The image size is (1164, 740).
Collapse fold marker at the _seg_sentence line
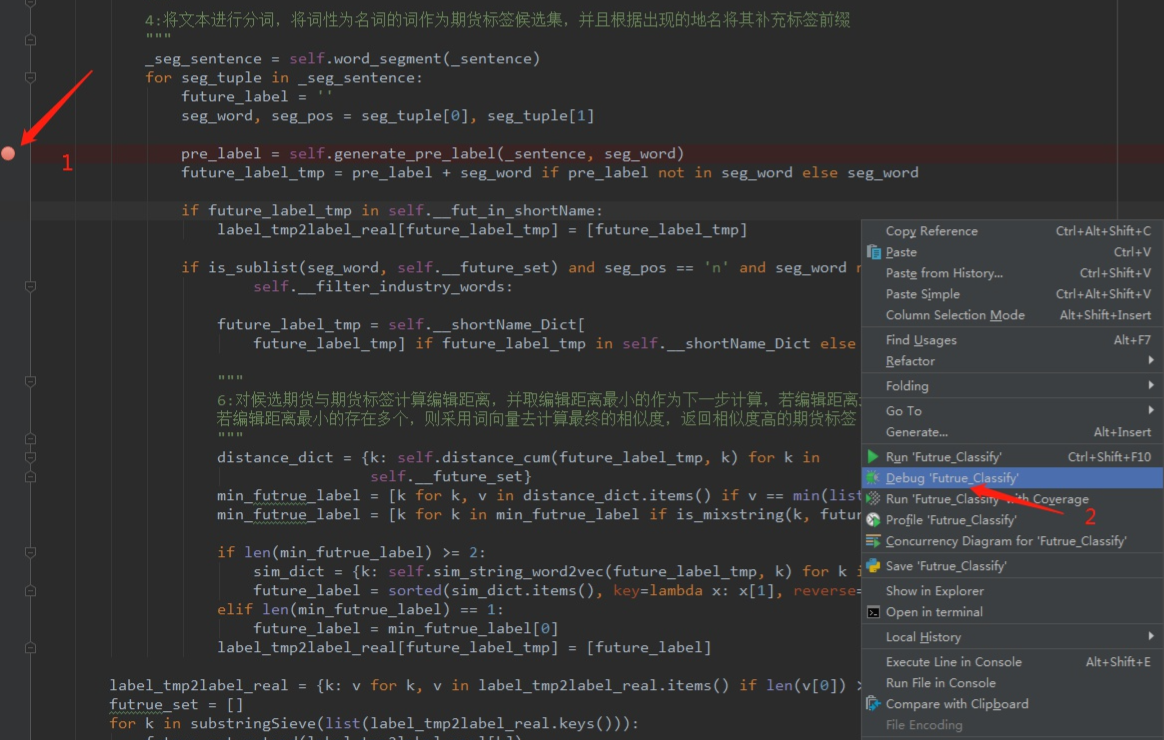coord(30,39)
